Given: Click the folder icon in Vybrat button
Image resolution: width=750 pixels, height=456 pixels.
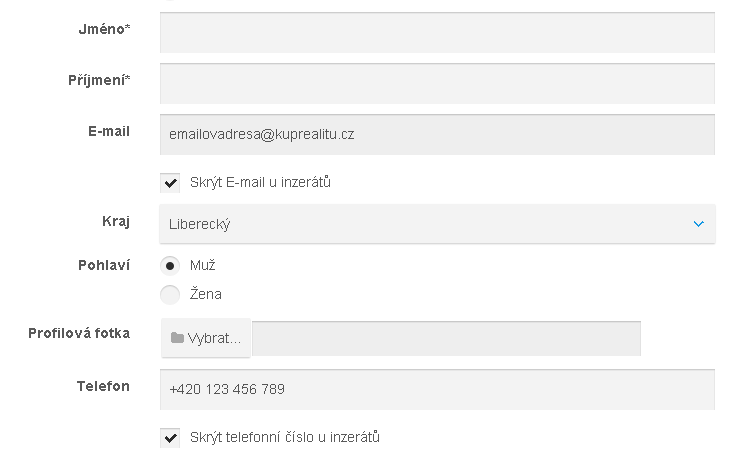Looking at the screenshot, I should pos(177,338).
